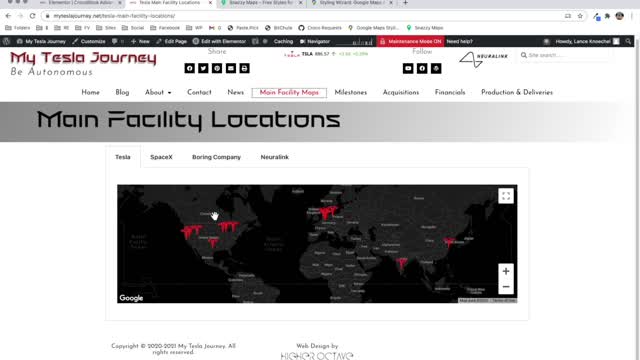640x360 pixels.
Task: Click the browser address bar
Action: pos(302,16)
